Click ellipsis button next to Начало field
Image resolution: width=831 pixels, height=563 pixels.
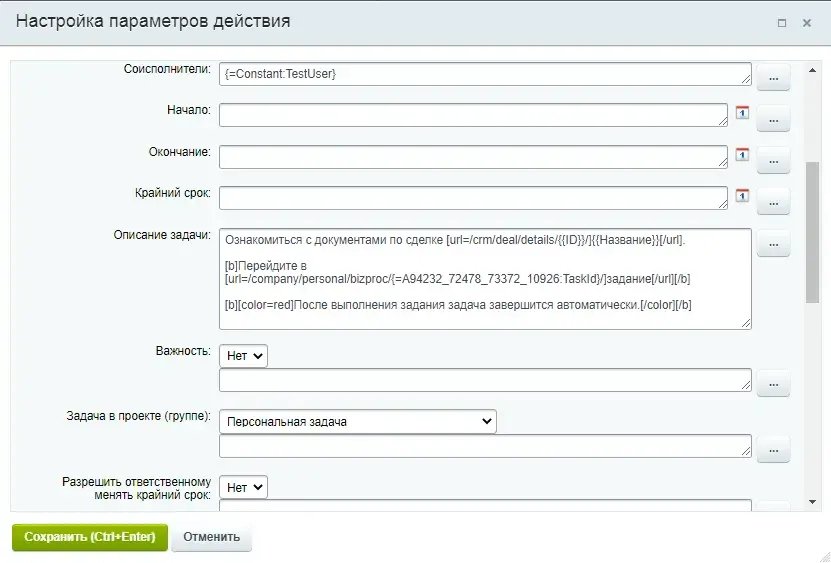pyautogui.click(x=773, y=118)
